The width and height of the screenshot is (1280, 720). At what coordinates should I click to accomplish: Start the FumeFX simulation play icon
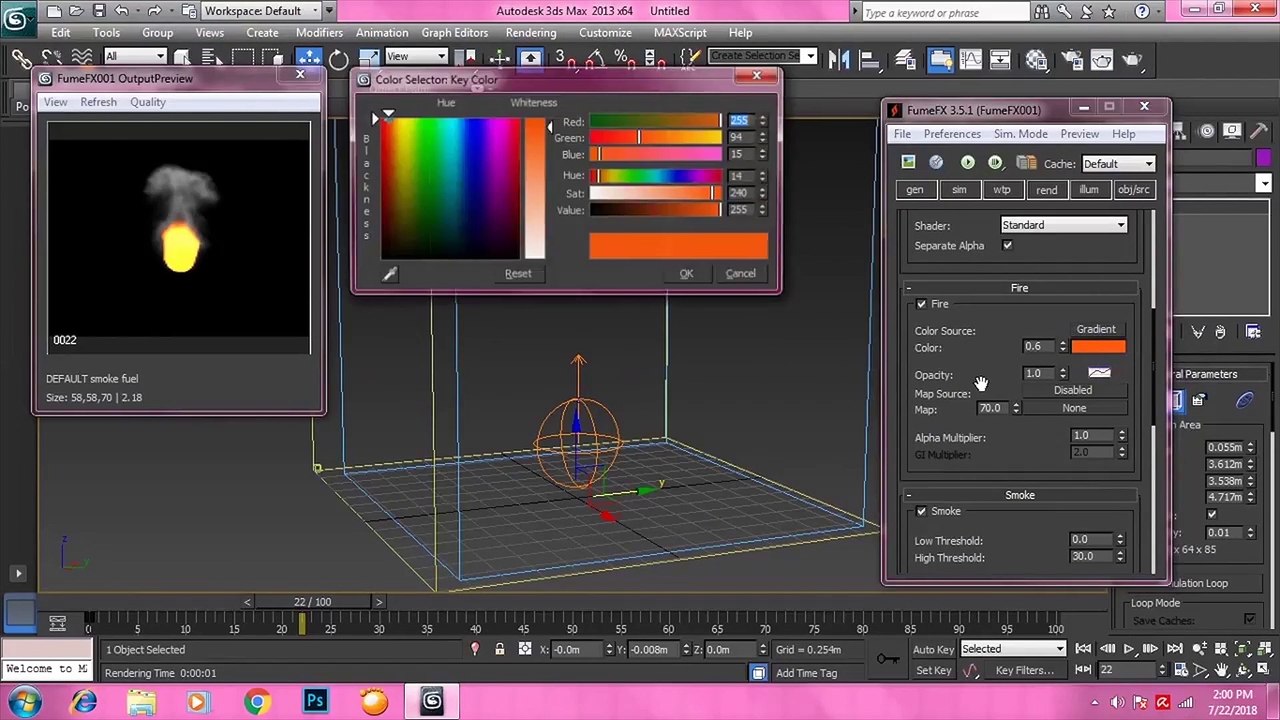(x=967, y=162)
